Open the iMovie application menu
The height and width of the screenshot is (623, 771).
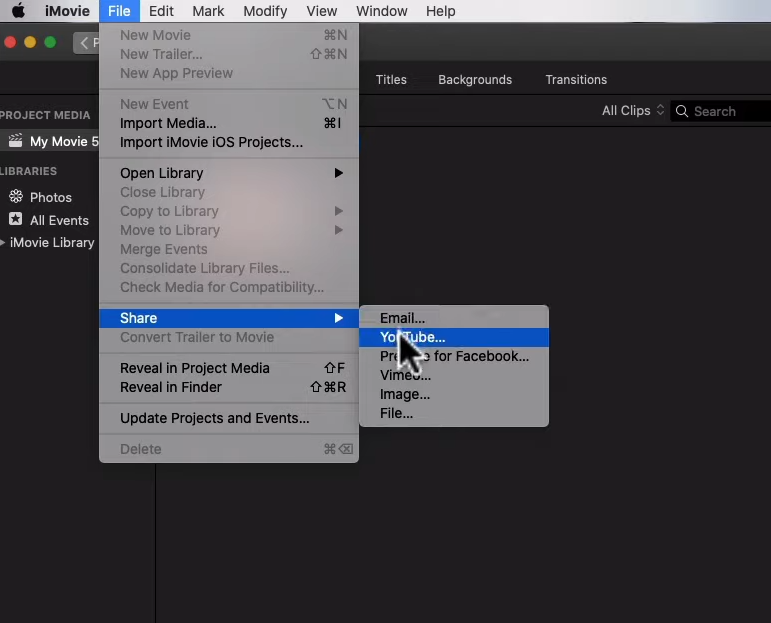tap(67, 11)
